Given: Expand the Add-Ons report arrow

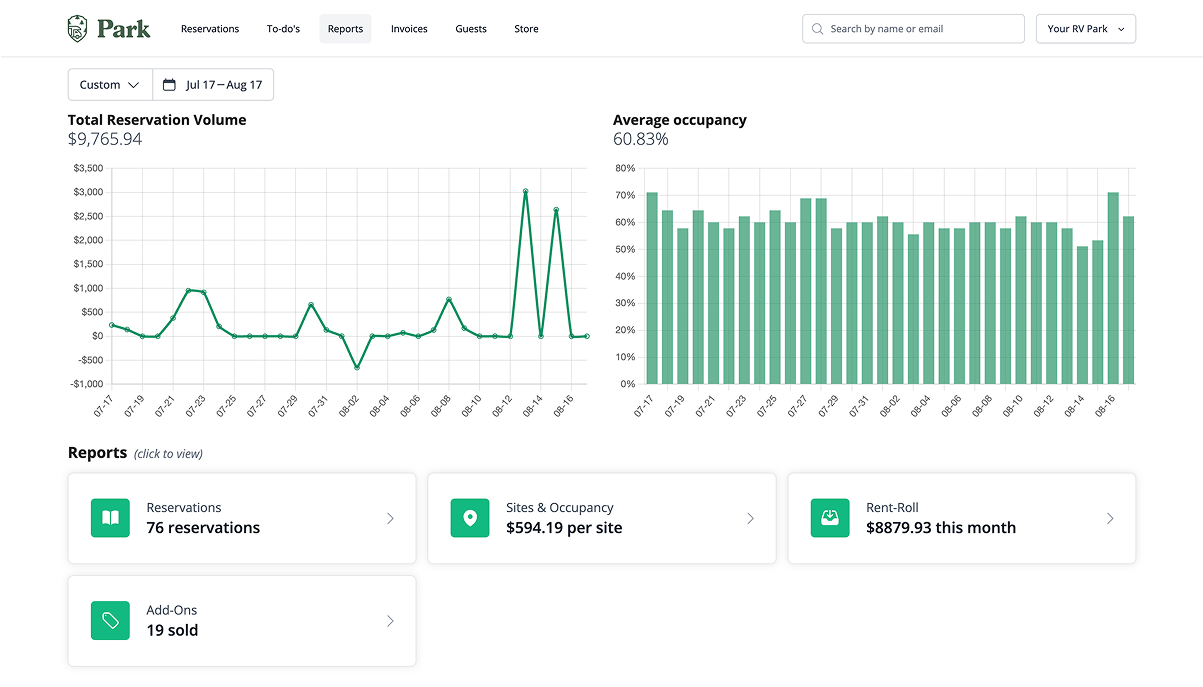Looking at the screenshot, I should tap(390, 621).
